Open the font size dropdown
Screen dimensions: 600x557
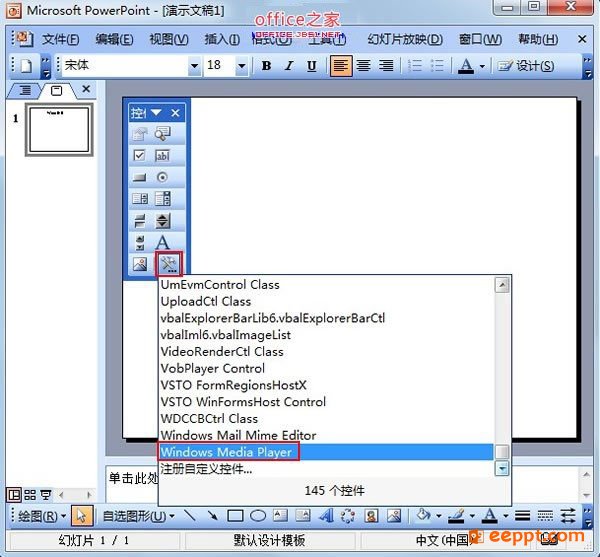(241, 66)
